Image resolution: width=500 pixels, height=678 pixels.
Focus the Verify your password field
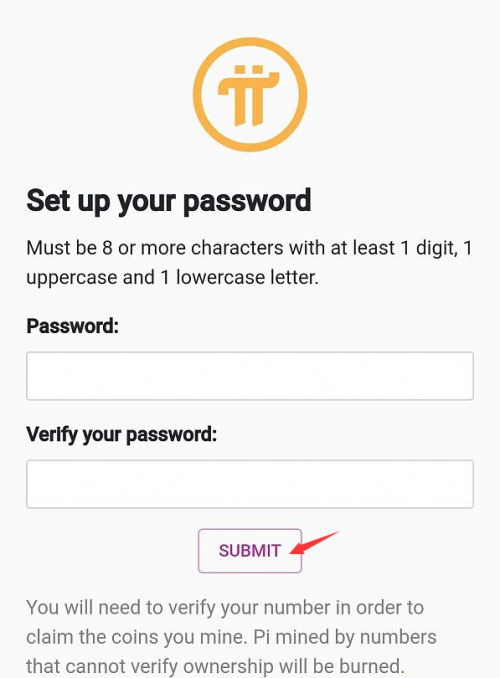tap(250, 484)
